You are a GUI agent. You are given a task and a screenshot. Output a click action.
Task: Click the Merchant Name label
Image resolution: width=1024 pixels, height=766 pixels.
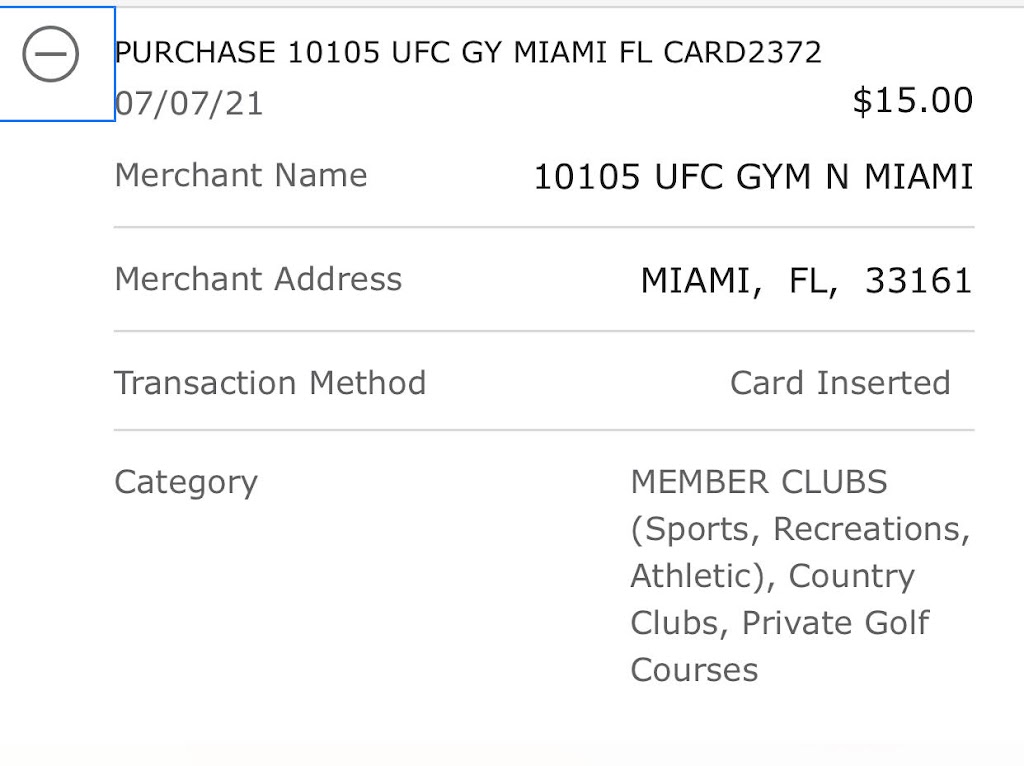[241, 175]
